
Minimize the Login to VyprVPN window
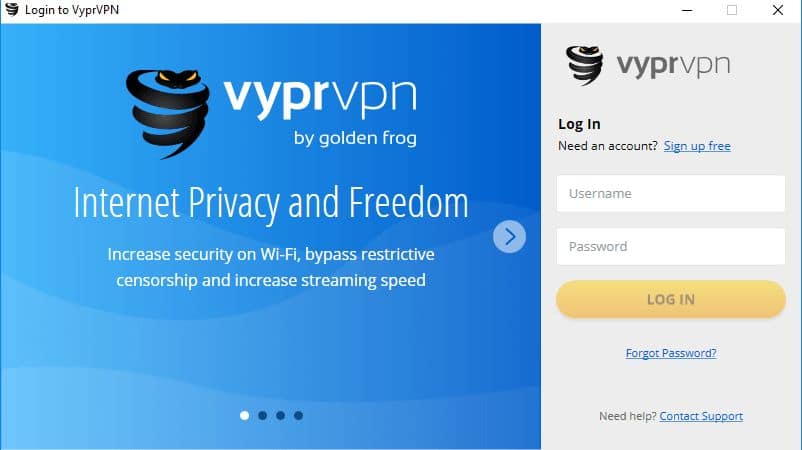tap(687, 10)
